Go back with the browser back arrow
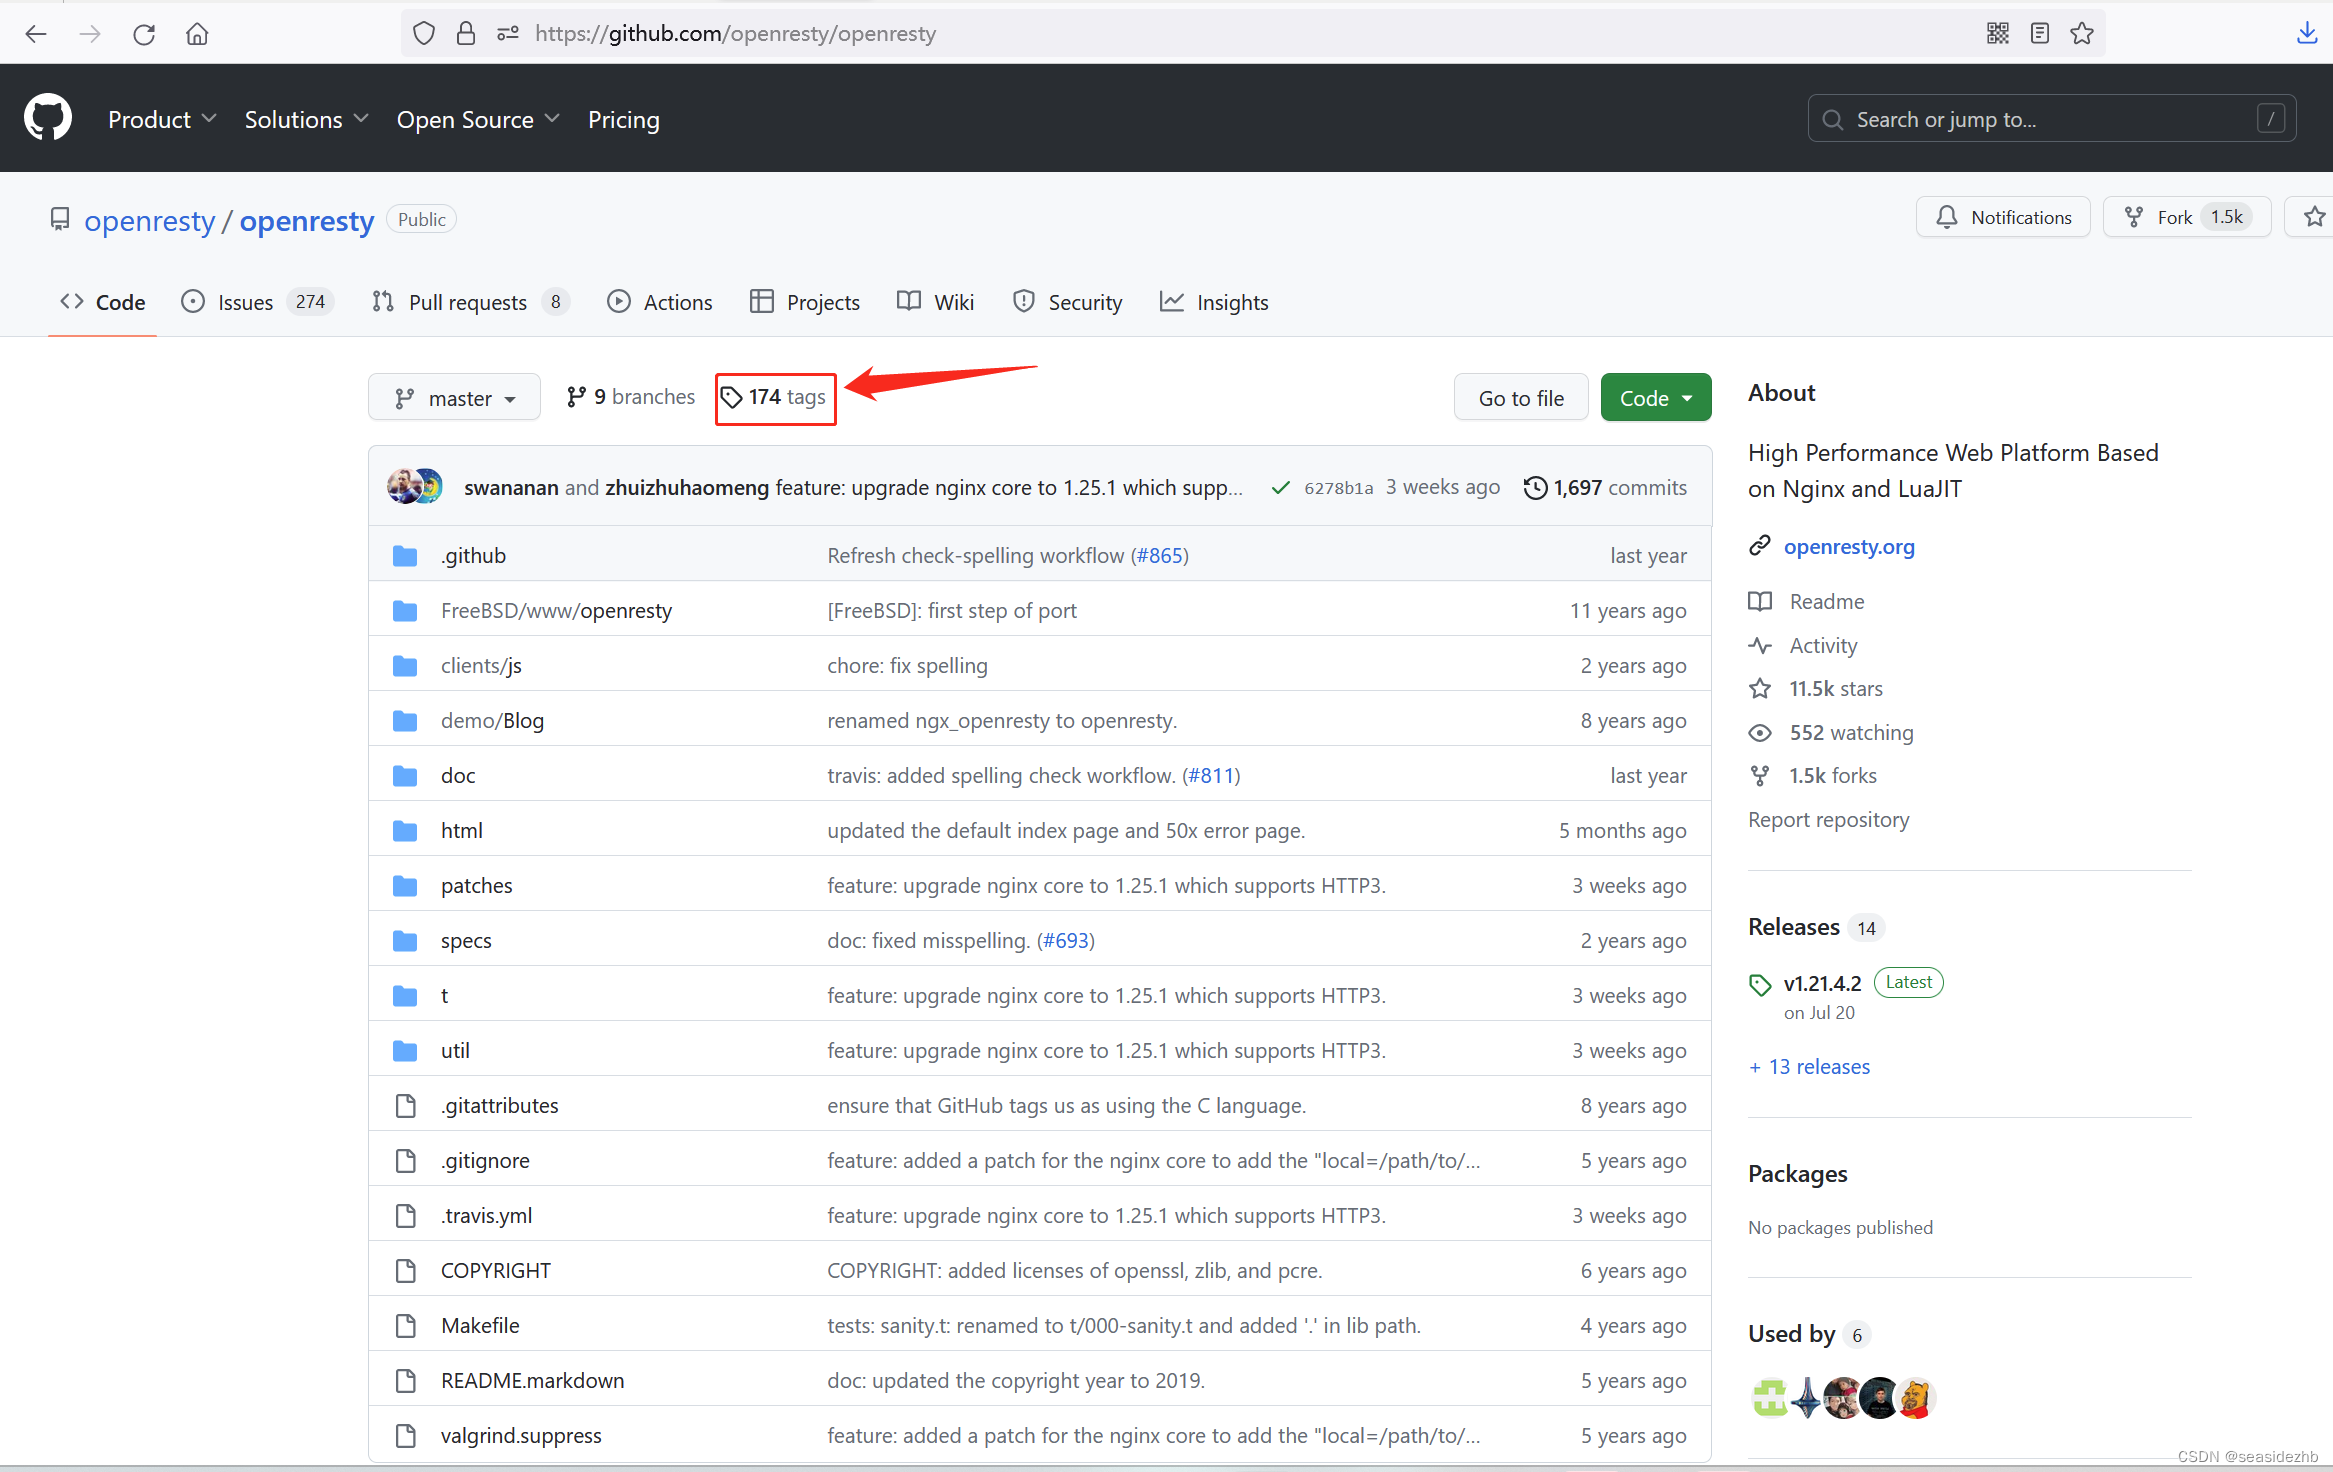 (36, 34)
